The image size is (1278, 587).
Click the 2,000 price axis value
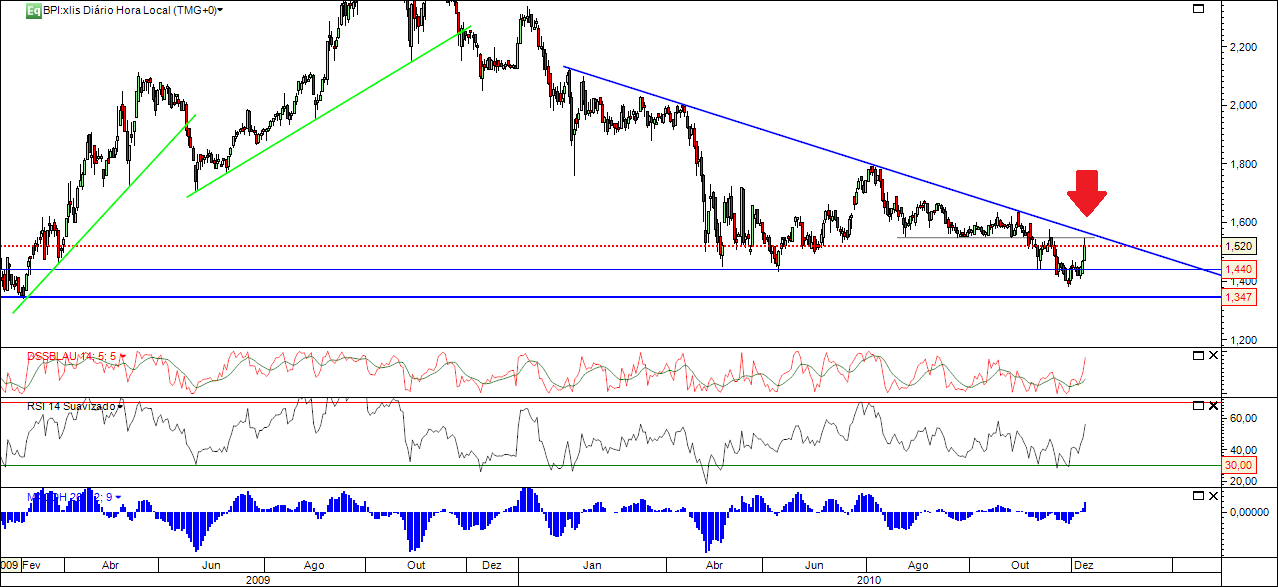pos(1243,105)
